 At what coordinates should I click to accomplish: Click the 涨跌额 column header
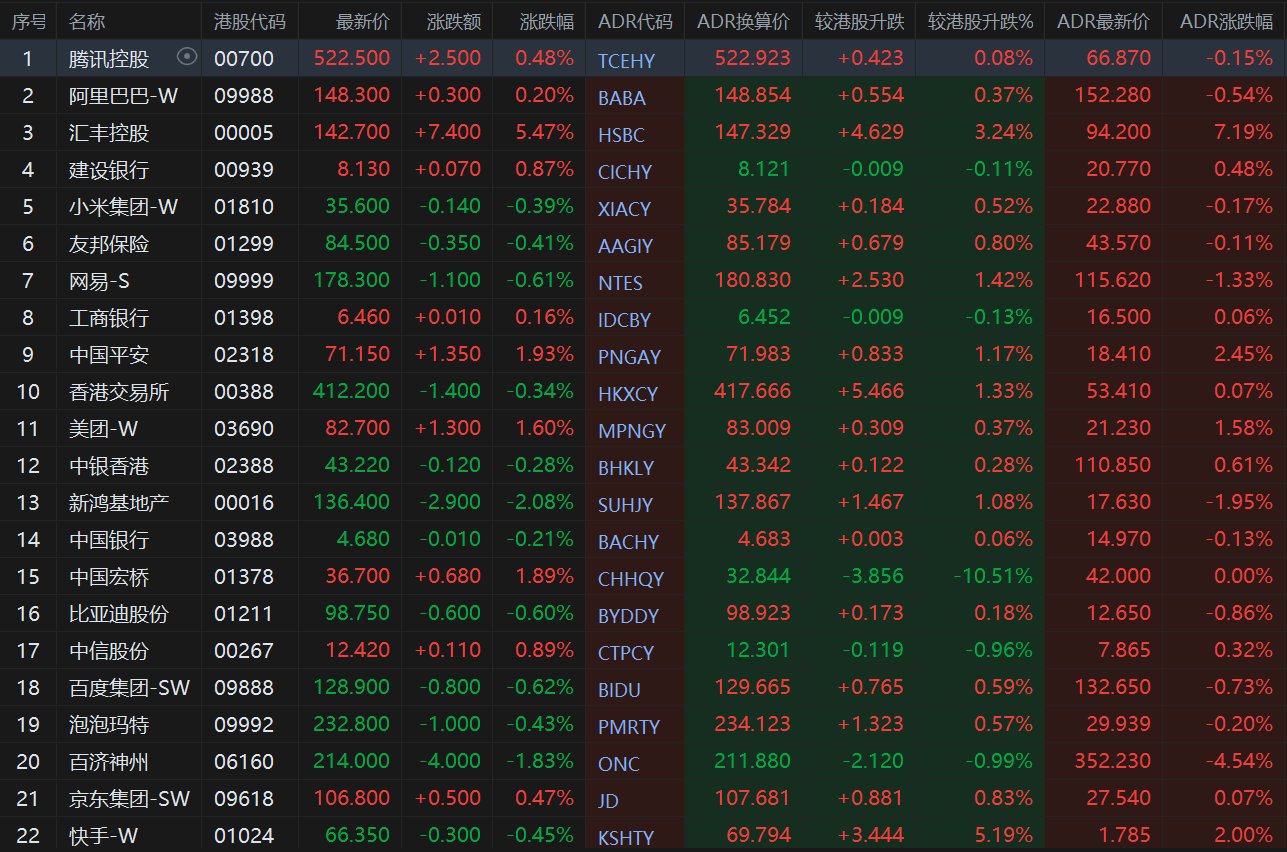click(x=454, y=21)
